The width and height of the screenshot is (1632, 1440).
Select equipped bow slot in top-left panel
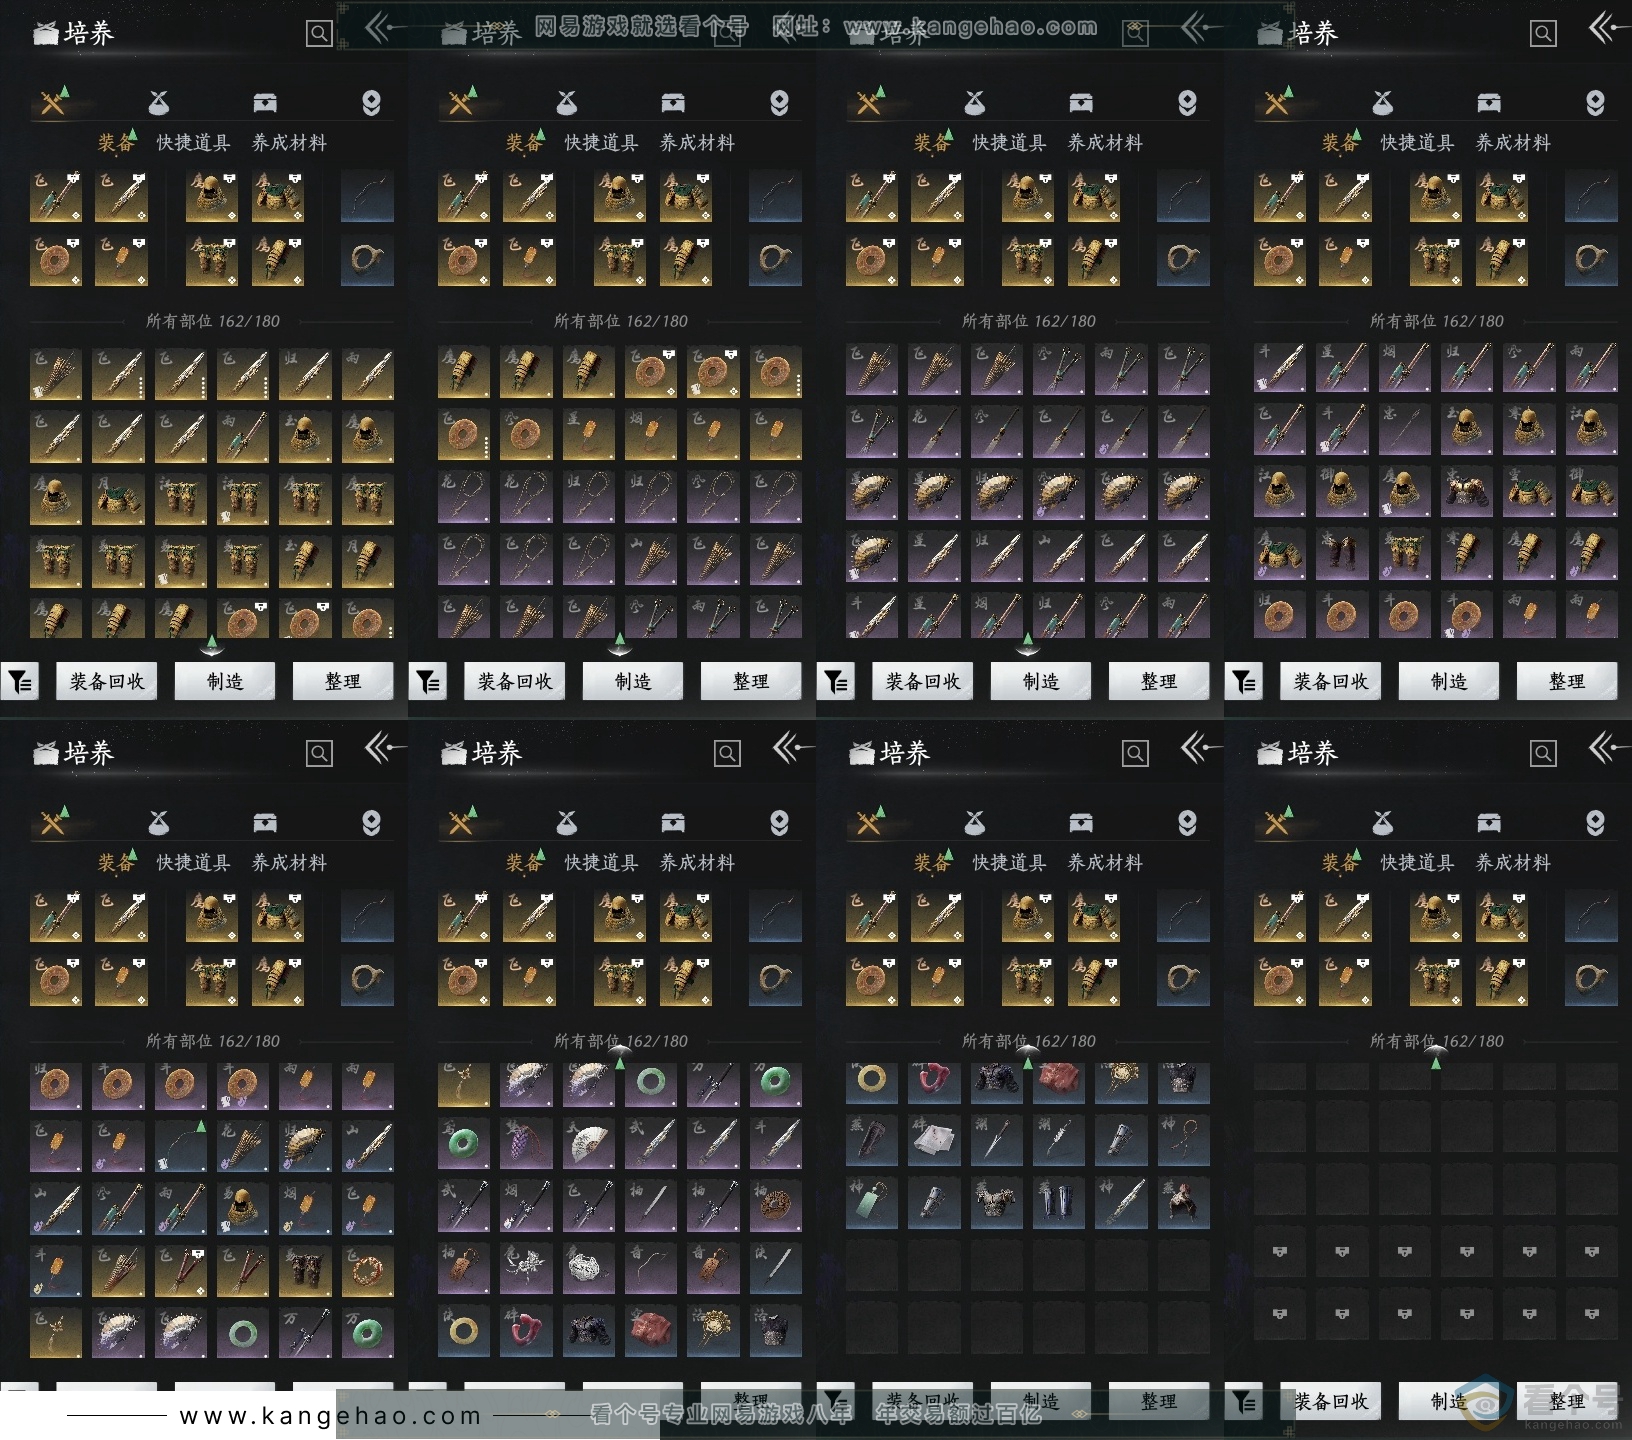pos(367,197)
